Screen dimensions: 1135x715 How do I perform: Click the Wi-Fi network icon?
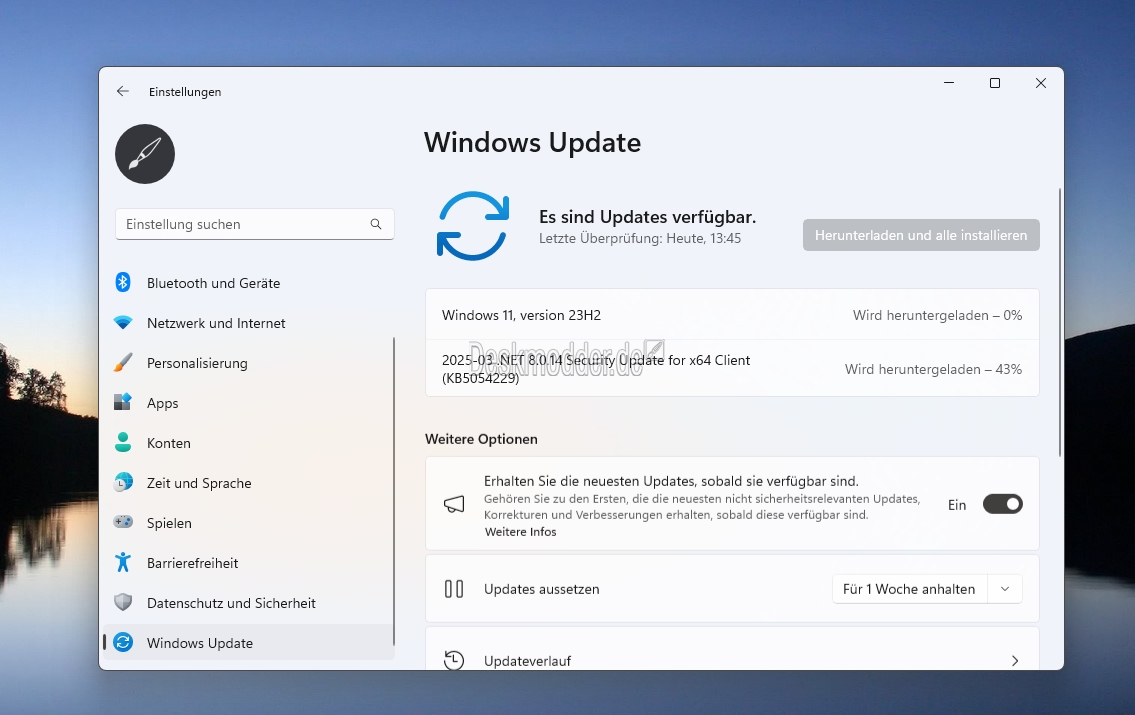123,323
